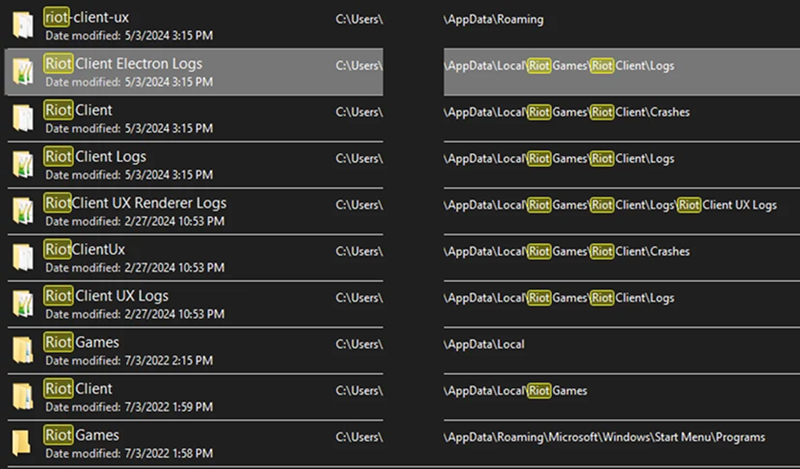The image size is (800, 469).
Task: Click C:\Users\ in Riot Client Electron Logs row
Action: tap(359, 66)
